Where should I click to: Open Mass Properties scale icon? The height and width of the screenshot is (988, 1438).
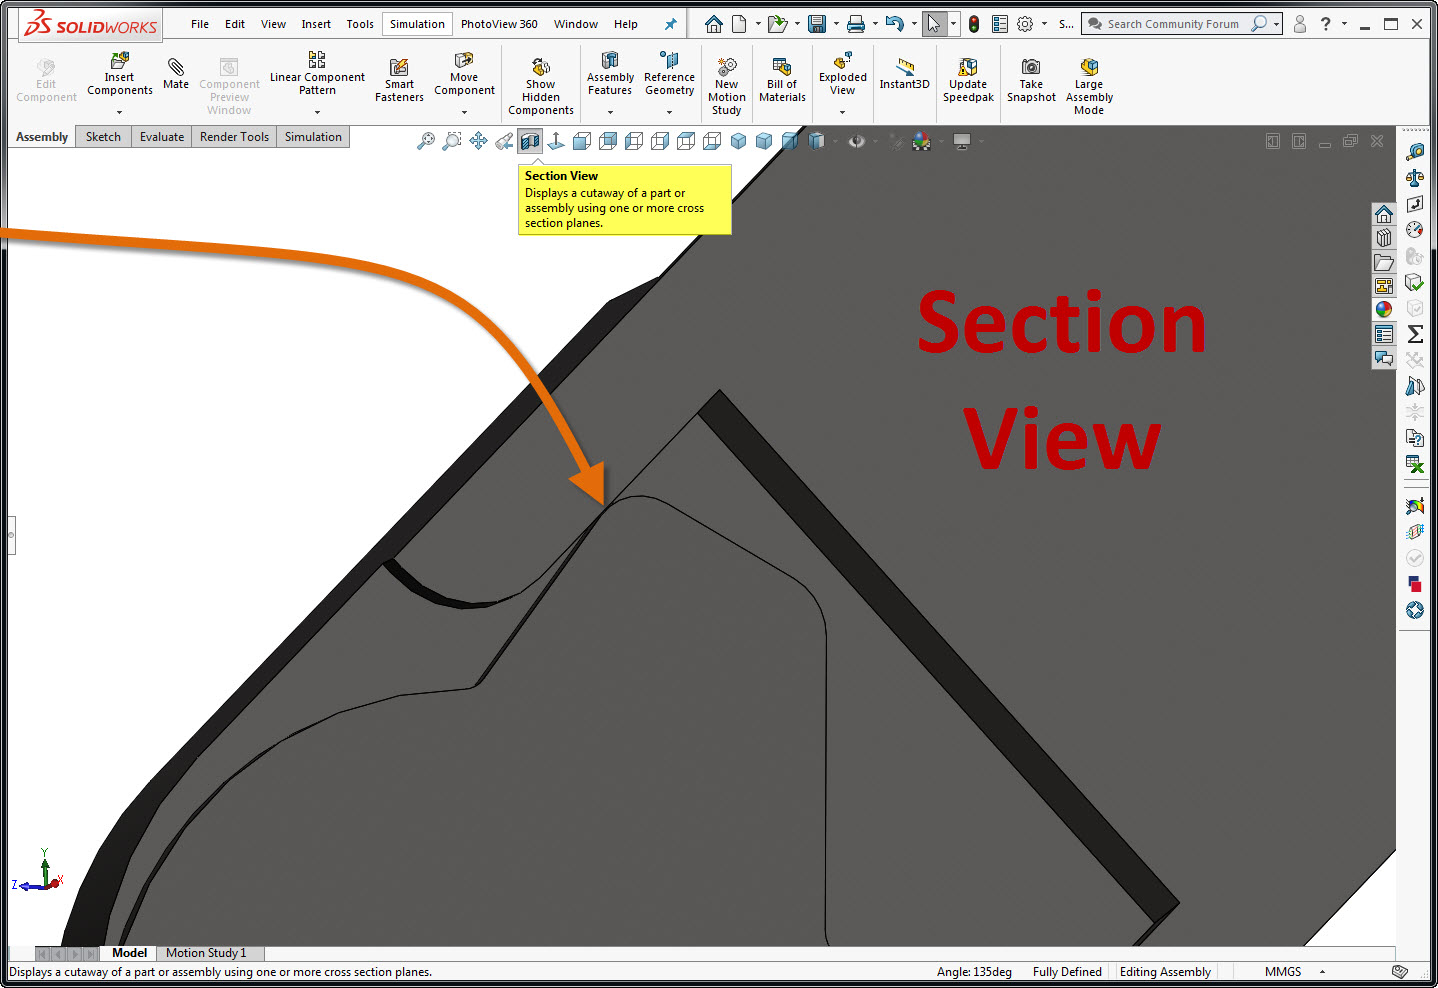tap(1415, 178)
